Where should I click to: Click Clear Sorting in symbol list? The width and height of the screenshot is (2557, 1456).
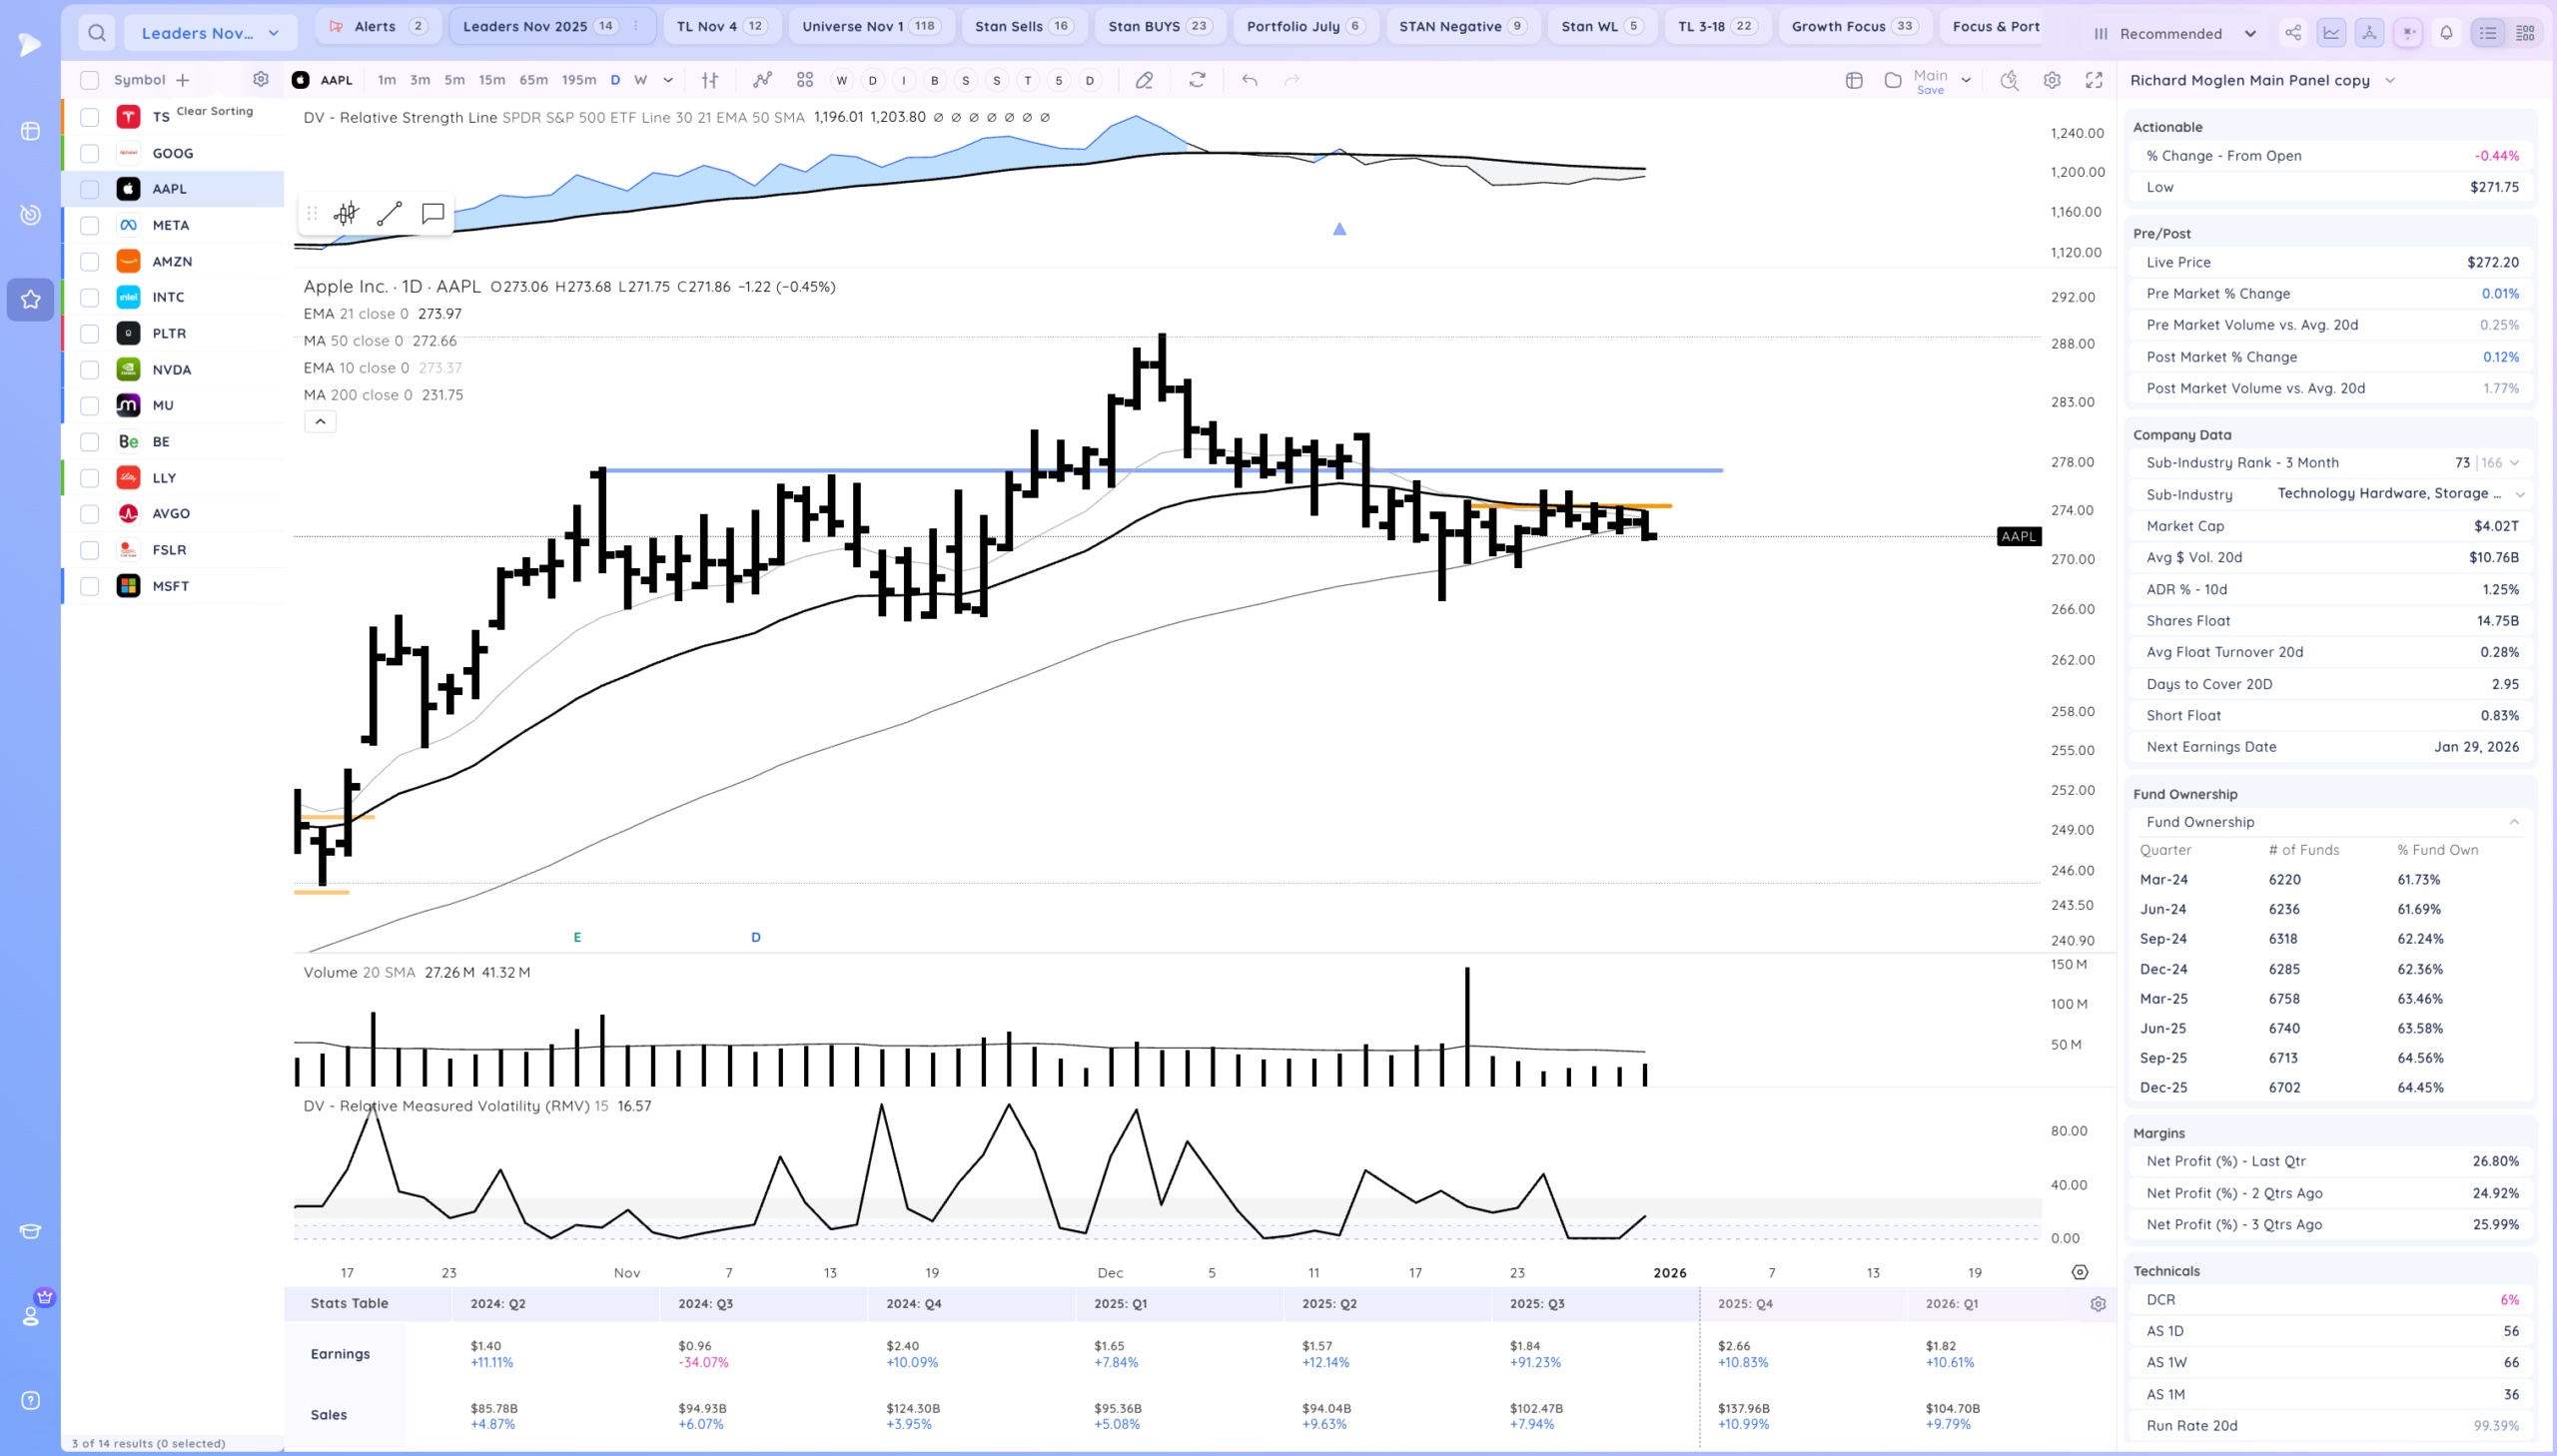(214, 111)
